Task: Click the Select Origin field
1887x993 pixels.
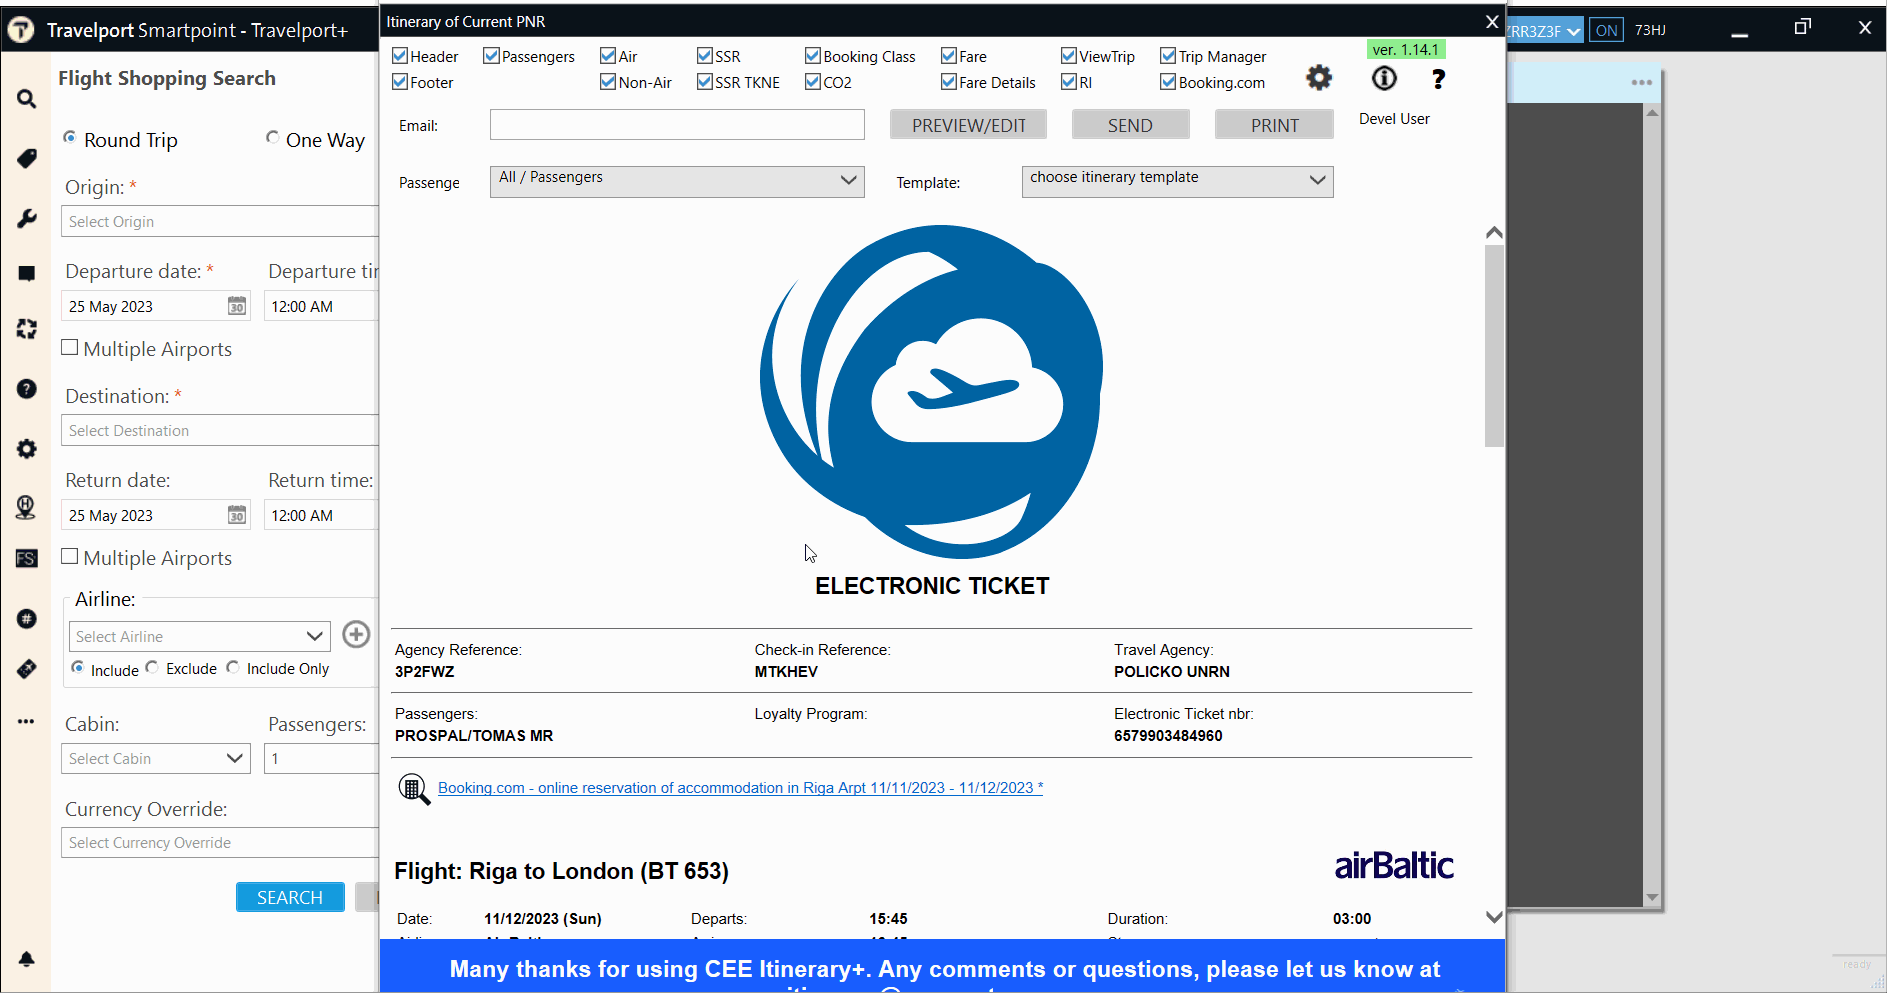Action: coord(220,221)
